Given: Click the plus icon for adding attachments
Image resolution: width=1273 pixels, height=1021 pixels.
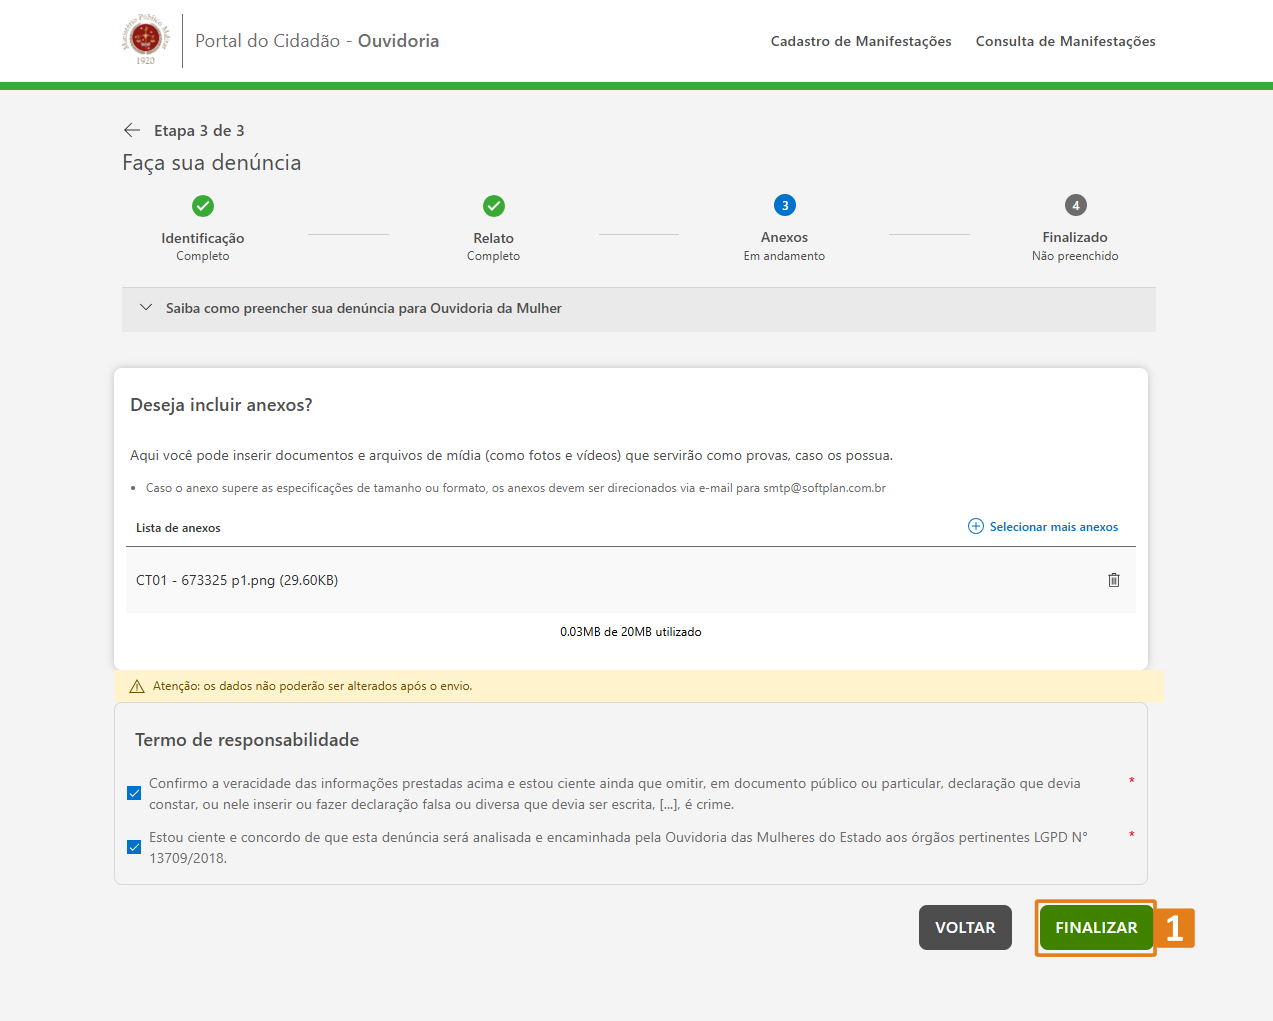Looking at the screenshot, I should pyautogui.click(x=976, y=526).
